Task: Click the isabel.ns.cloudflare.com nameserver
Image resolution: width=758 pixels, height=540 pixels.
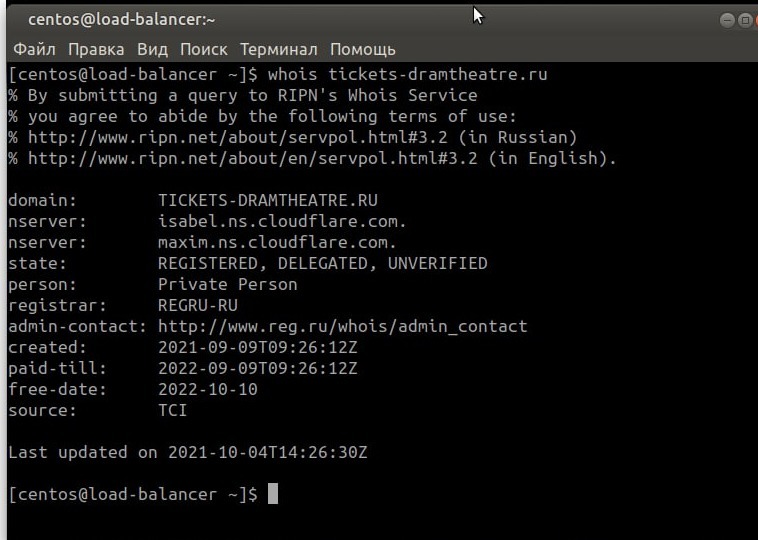Action: tap(282, 221)
